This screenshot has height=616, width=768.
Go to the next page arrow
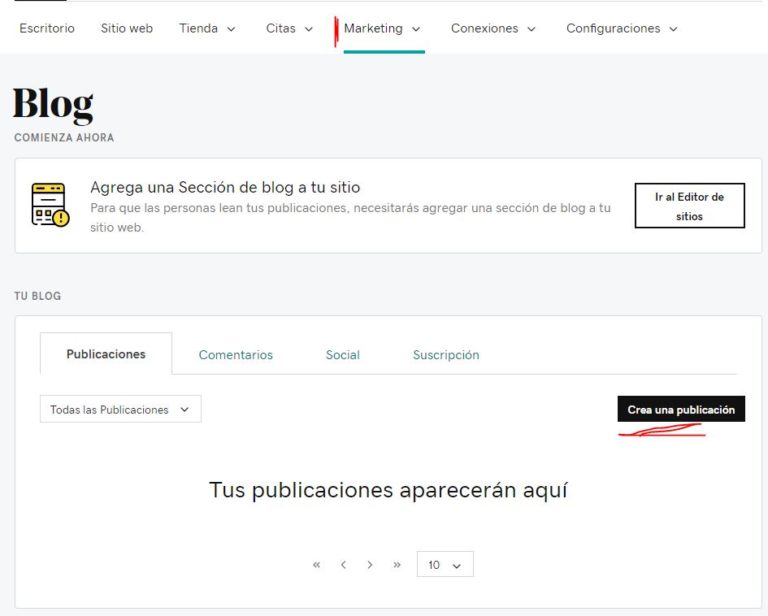point(370,565)
